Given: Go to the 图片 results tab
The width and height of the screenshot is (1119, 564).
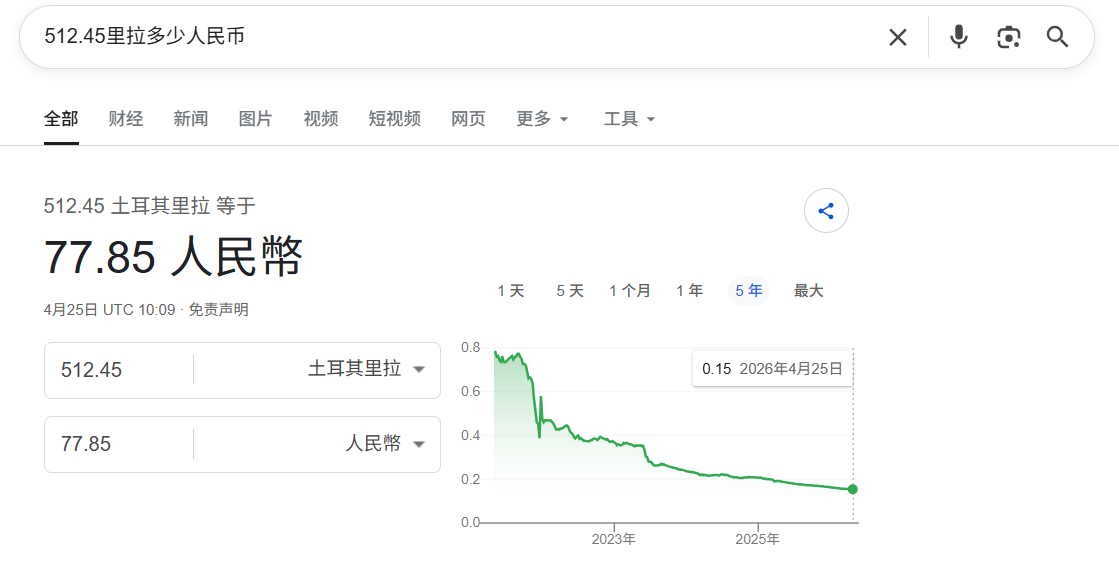Looking at the screenshot, I should [x=255, y=119].
